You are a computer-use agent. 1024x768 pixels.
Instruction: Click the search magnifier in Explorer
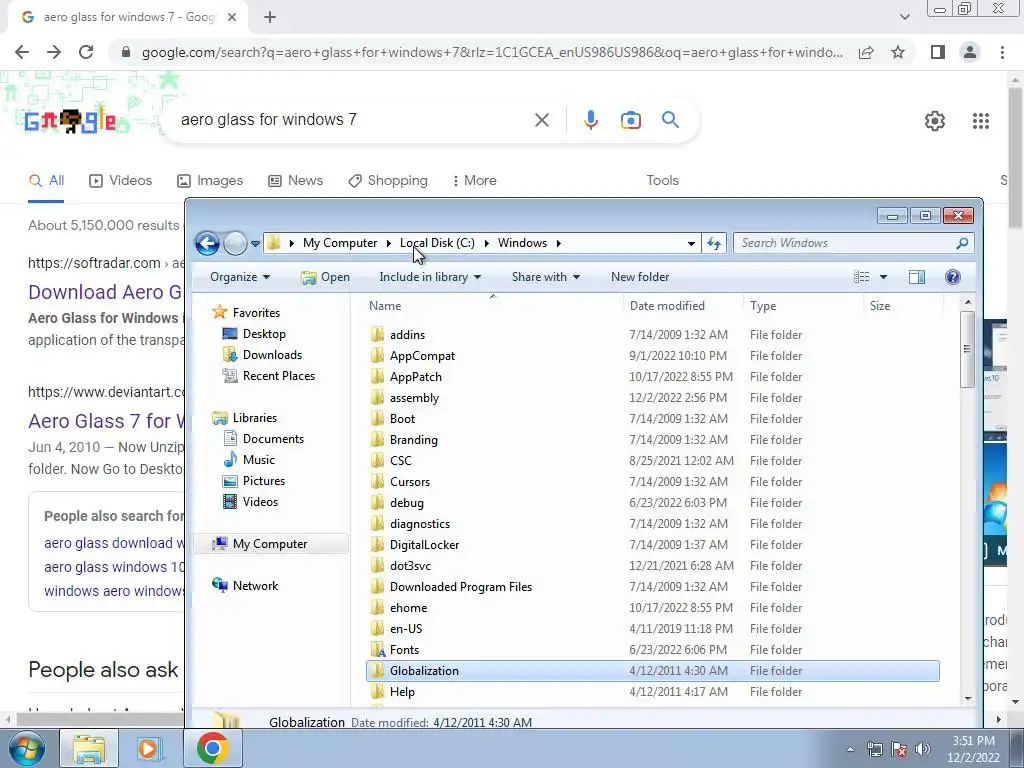(x=962, y=244)
